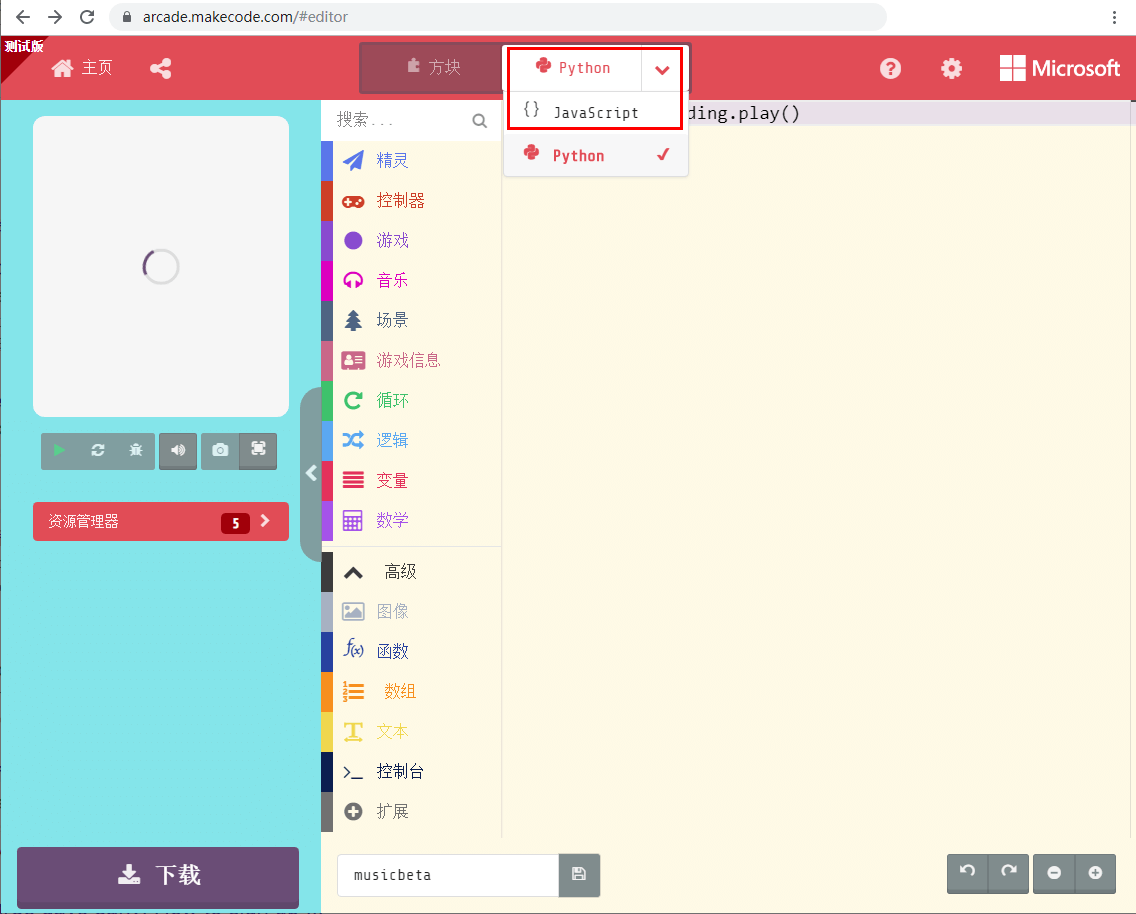Start the simulator with play button
Viewport: 1136px width, 914px height.
tap(60, 450)
